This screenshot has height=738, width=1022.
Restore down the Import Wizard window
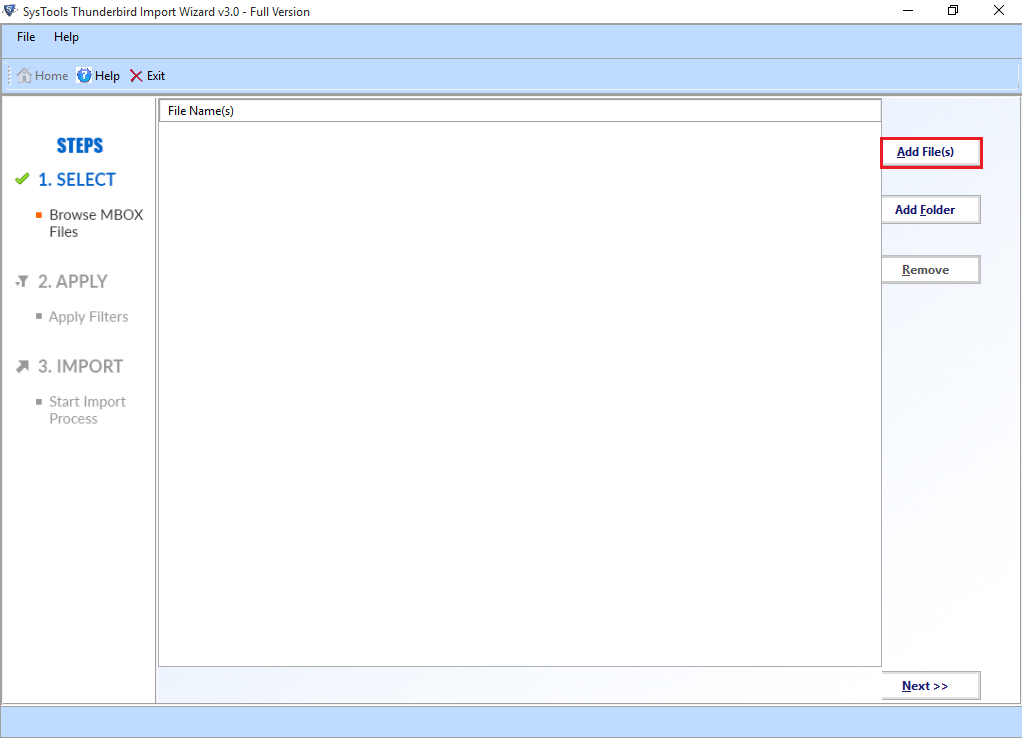[953, 11]
